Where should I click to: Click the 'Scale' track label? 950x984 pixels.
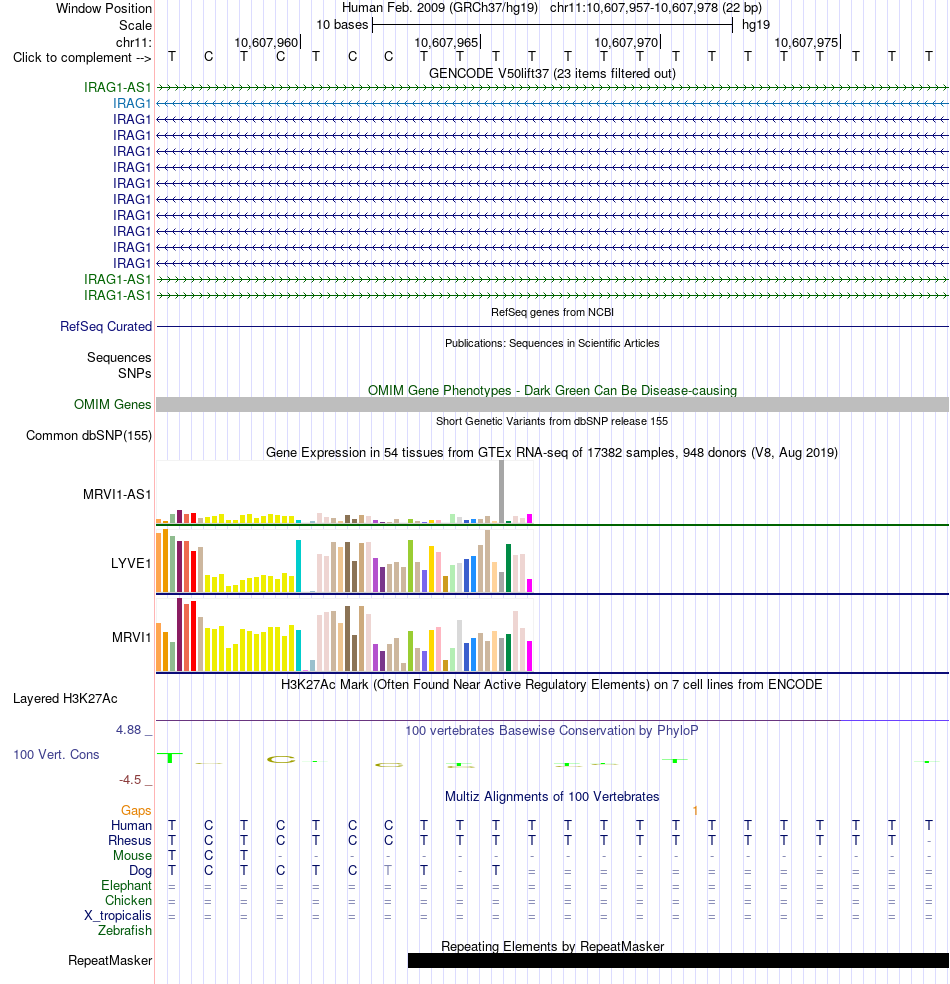coord(136,26)
